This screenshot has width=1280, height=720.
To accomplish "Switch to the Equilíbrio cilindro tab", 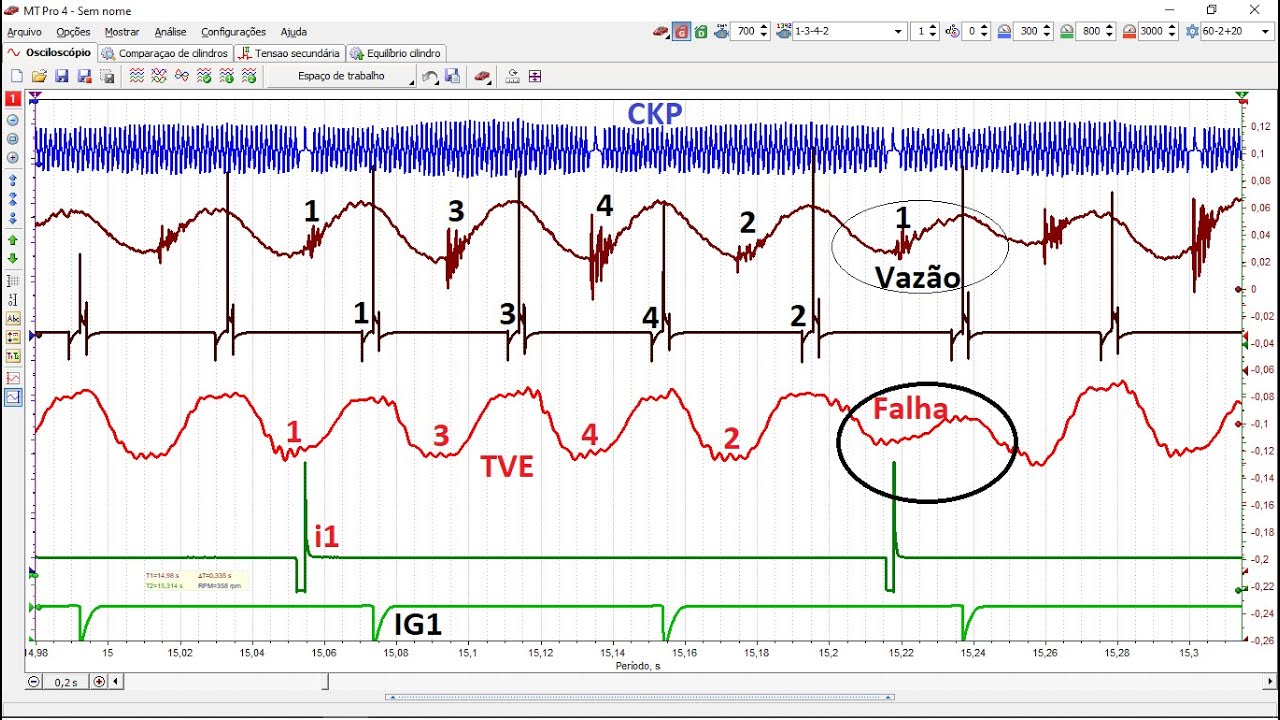I will (x=396, y=53).
